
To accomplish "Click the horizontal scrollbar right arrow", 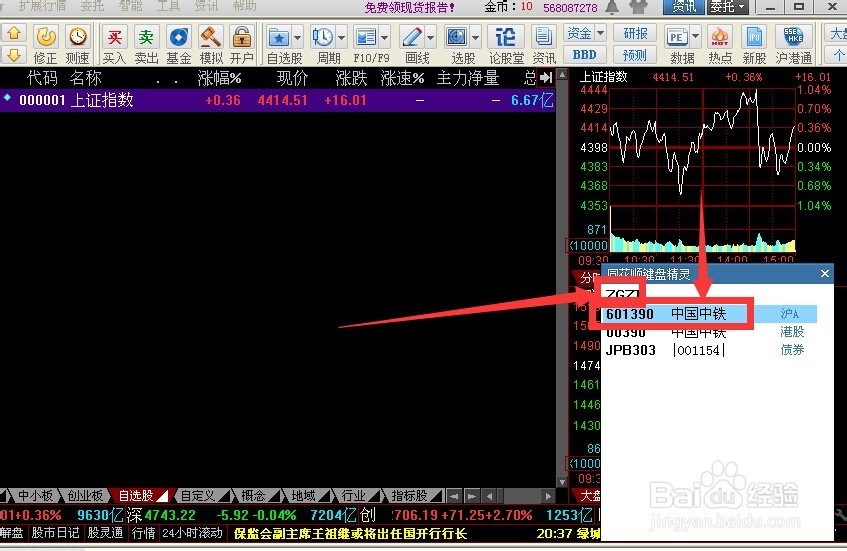I will pyautogui.click(x=548, y=496).
